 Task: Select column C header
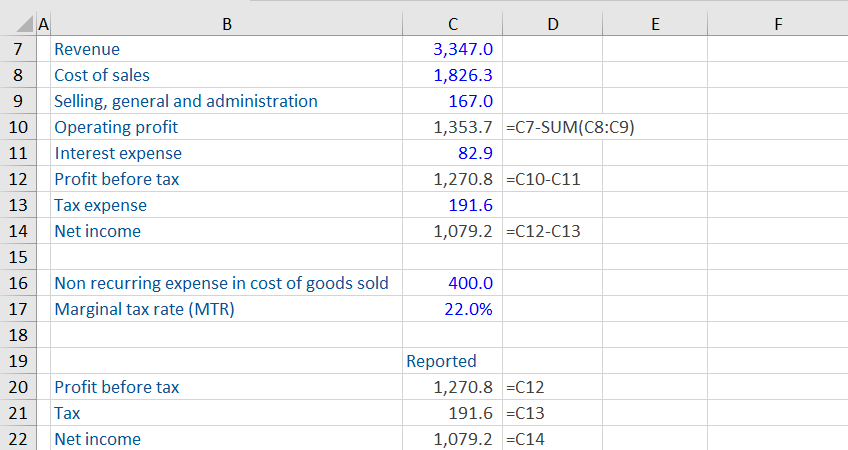(x=452, y=24)
